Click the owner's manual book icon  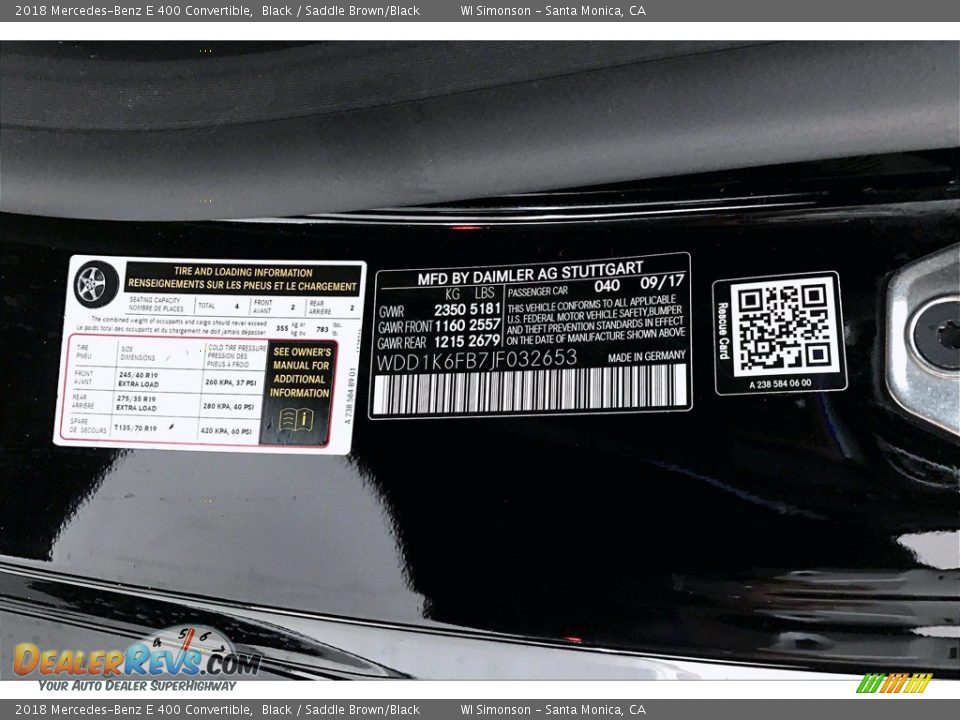296,421
